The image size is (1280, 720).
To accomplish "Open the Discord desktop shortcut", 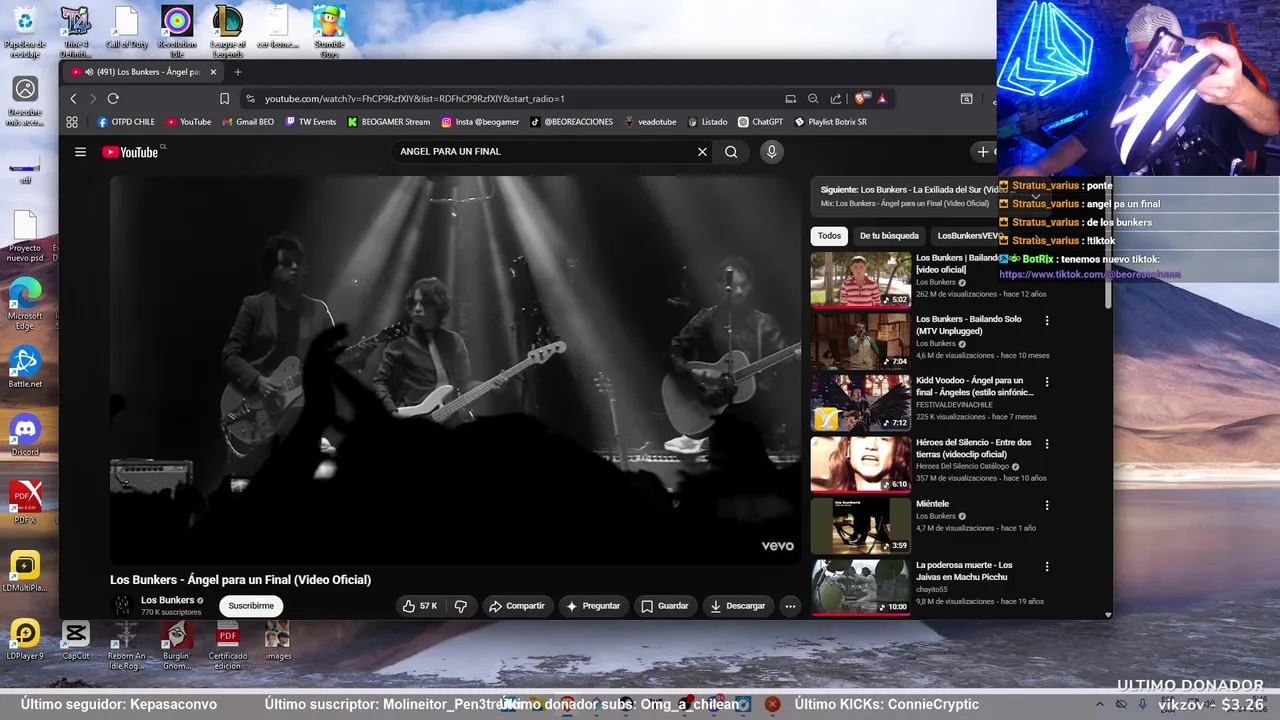I will (x=25, y=435).
